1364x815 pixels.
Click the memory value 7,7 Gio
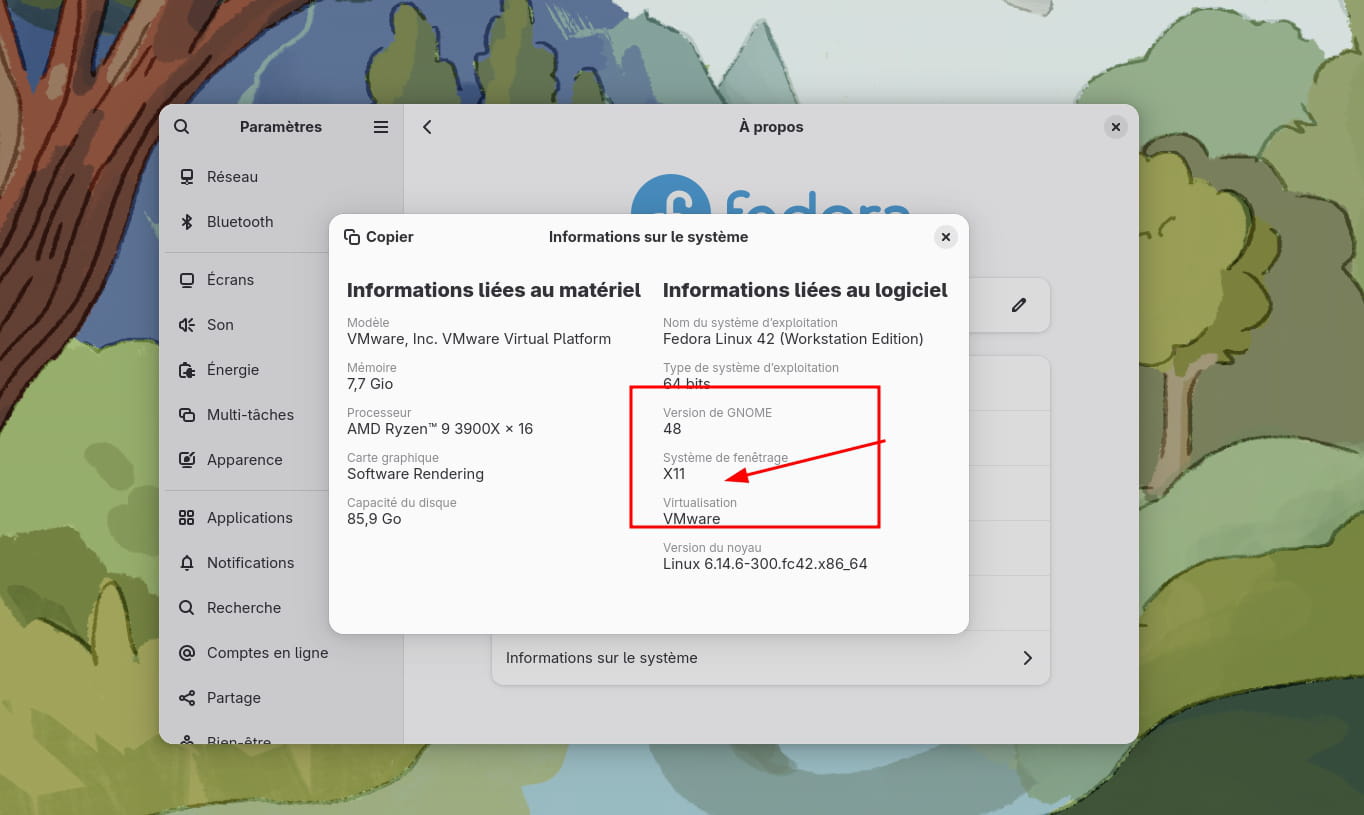(x=370, y=384)
